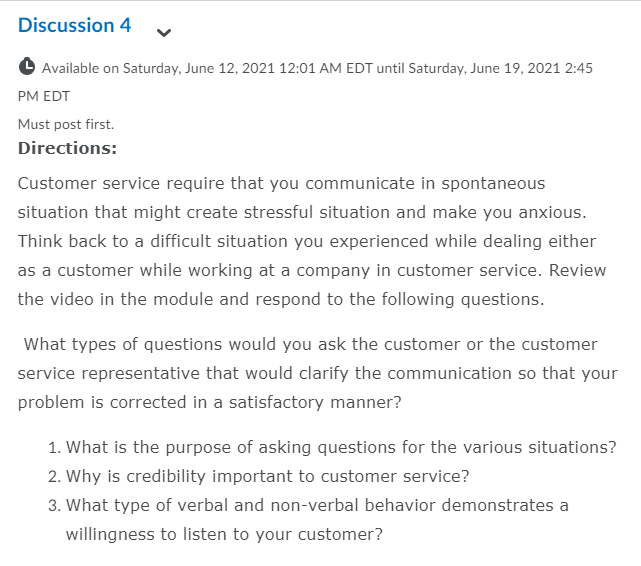Click the clock availability icon
The width and height of the screenshot is (641, 566).
[x=27, y=66]
